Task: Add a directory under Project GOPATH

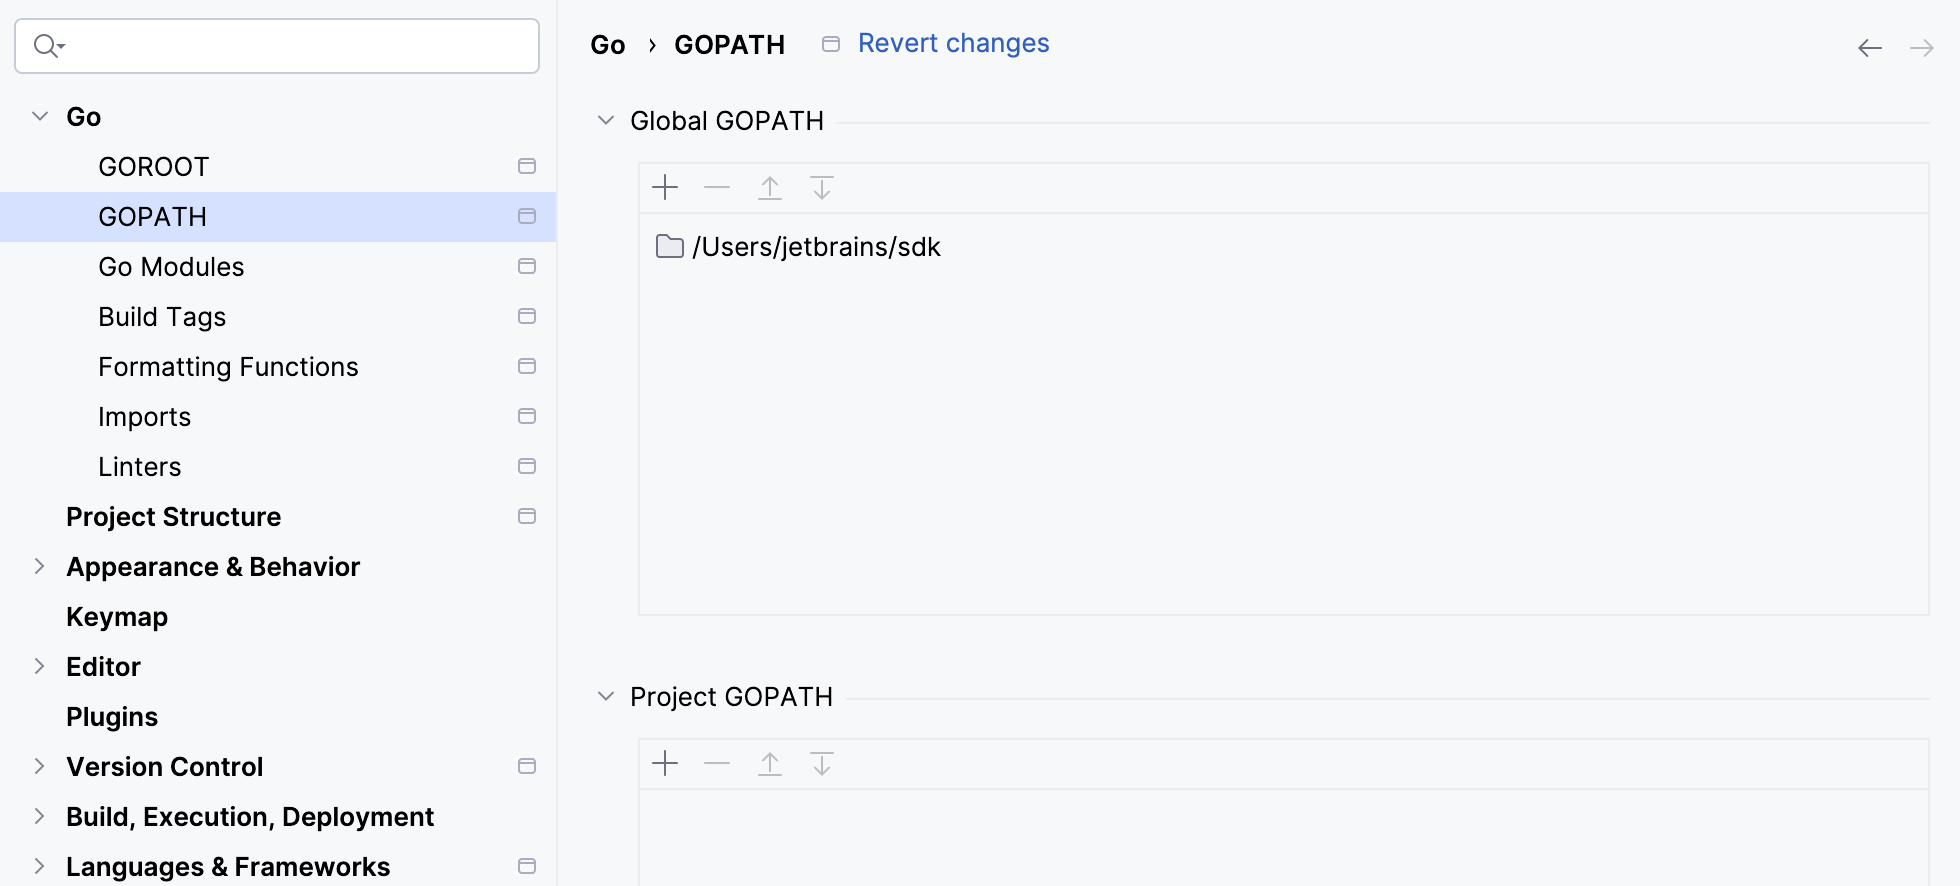Action: [x=664, y=763]
